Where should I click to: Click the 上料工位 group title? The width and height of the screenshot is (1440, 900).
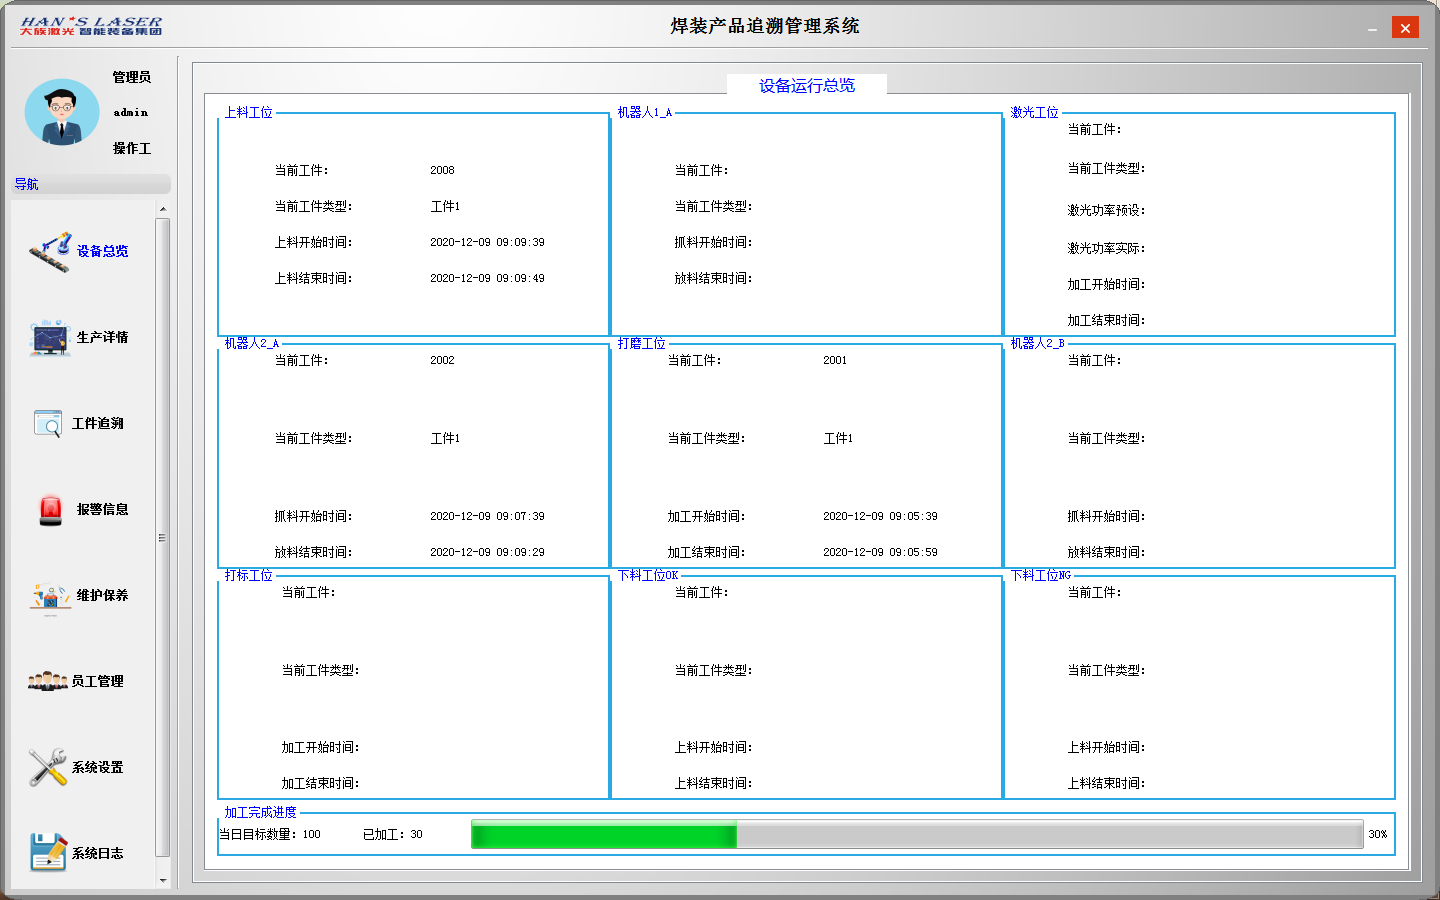click(248, 113)
